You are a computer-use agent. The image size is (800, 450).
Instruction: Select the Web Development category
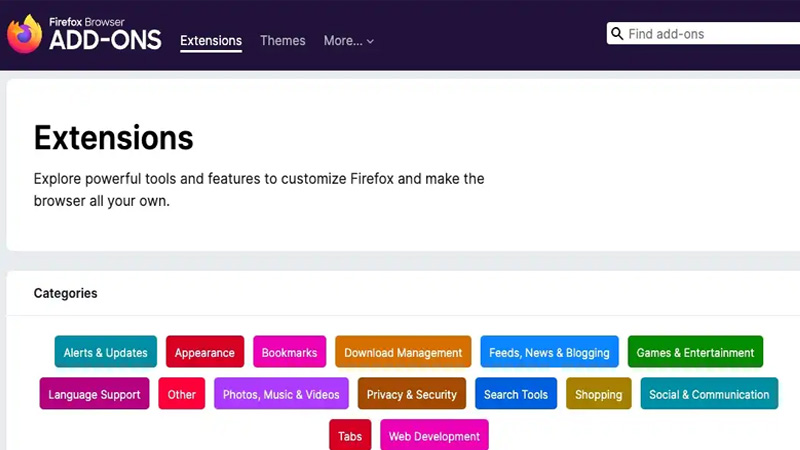pos(434,436)
